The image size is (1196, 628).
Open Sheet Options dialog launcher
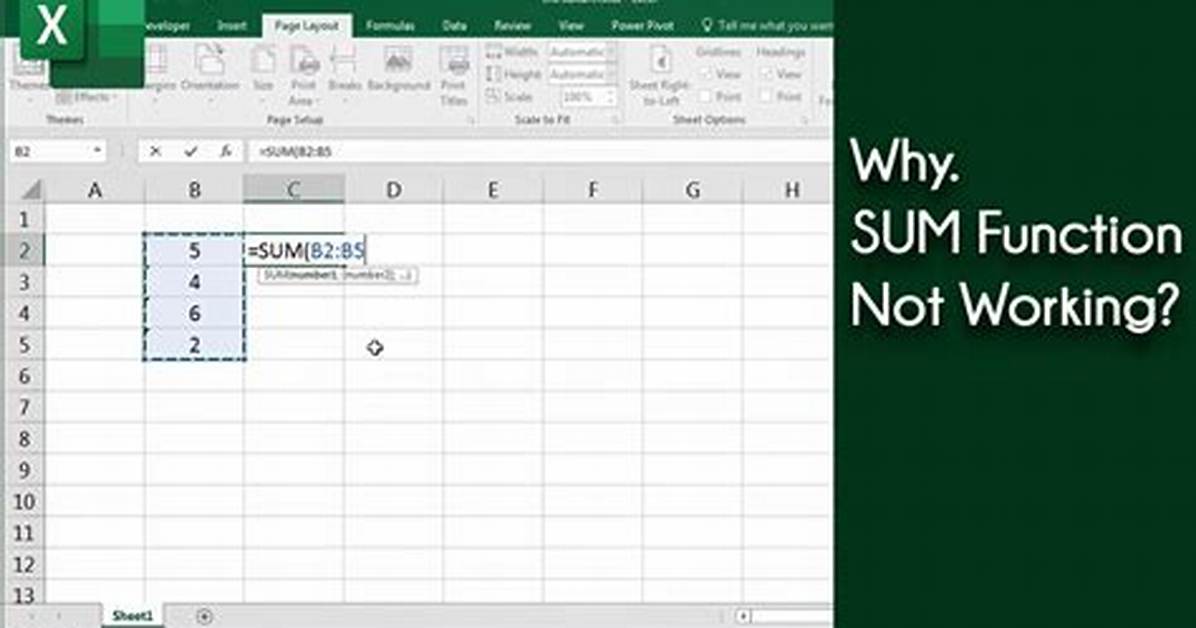point(805,120)
